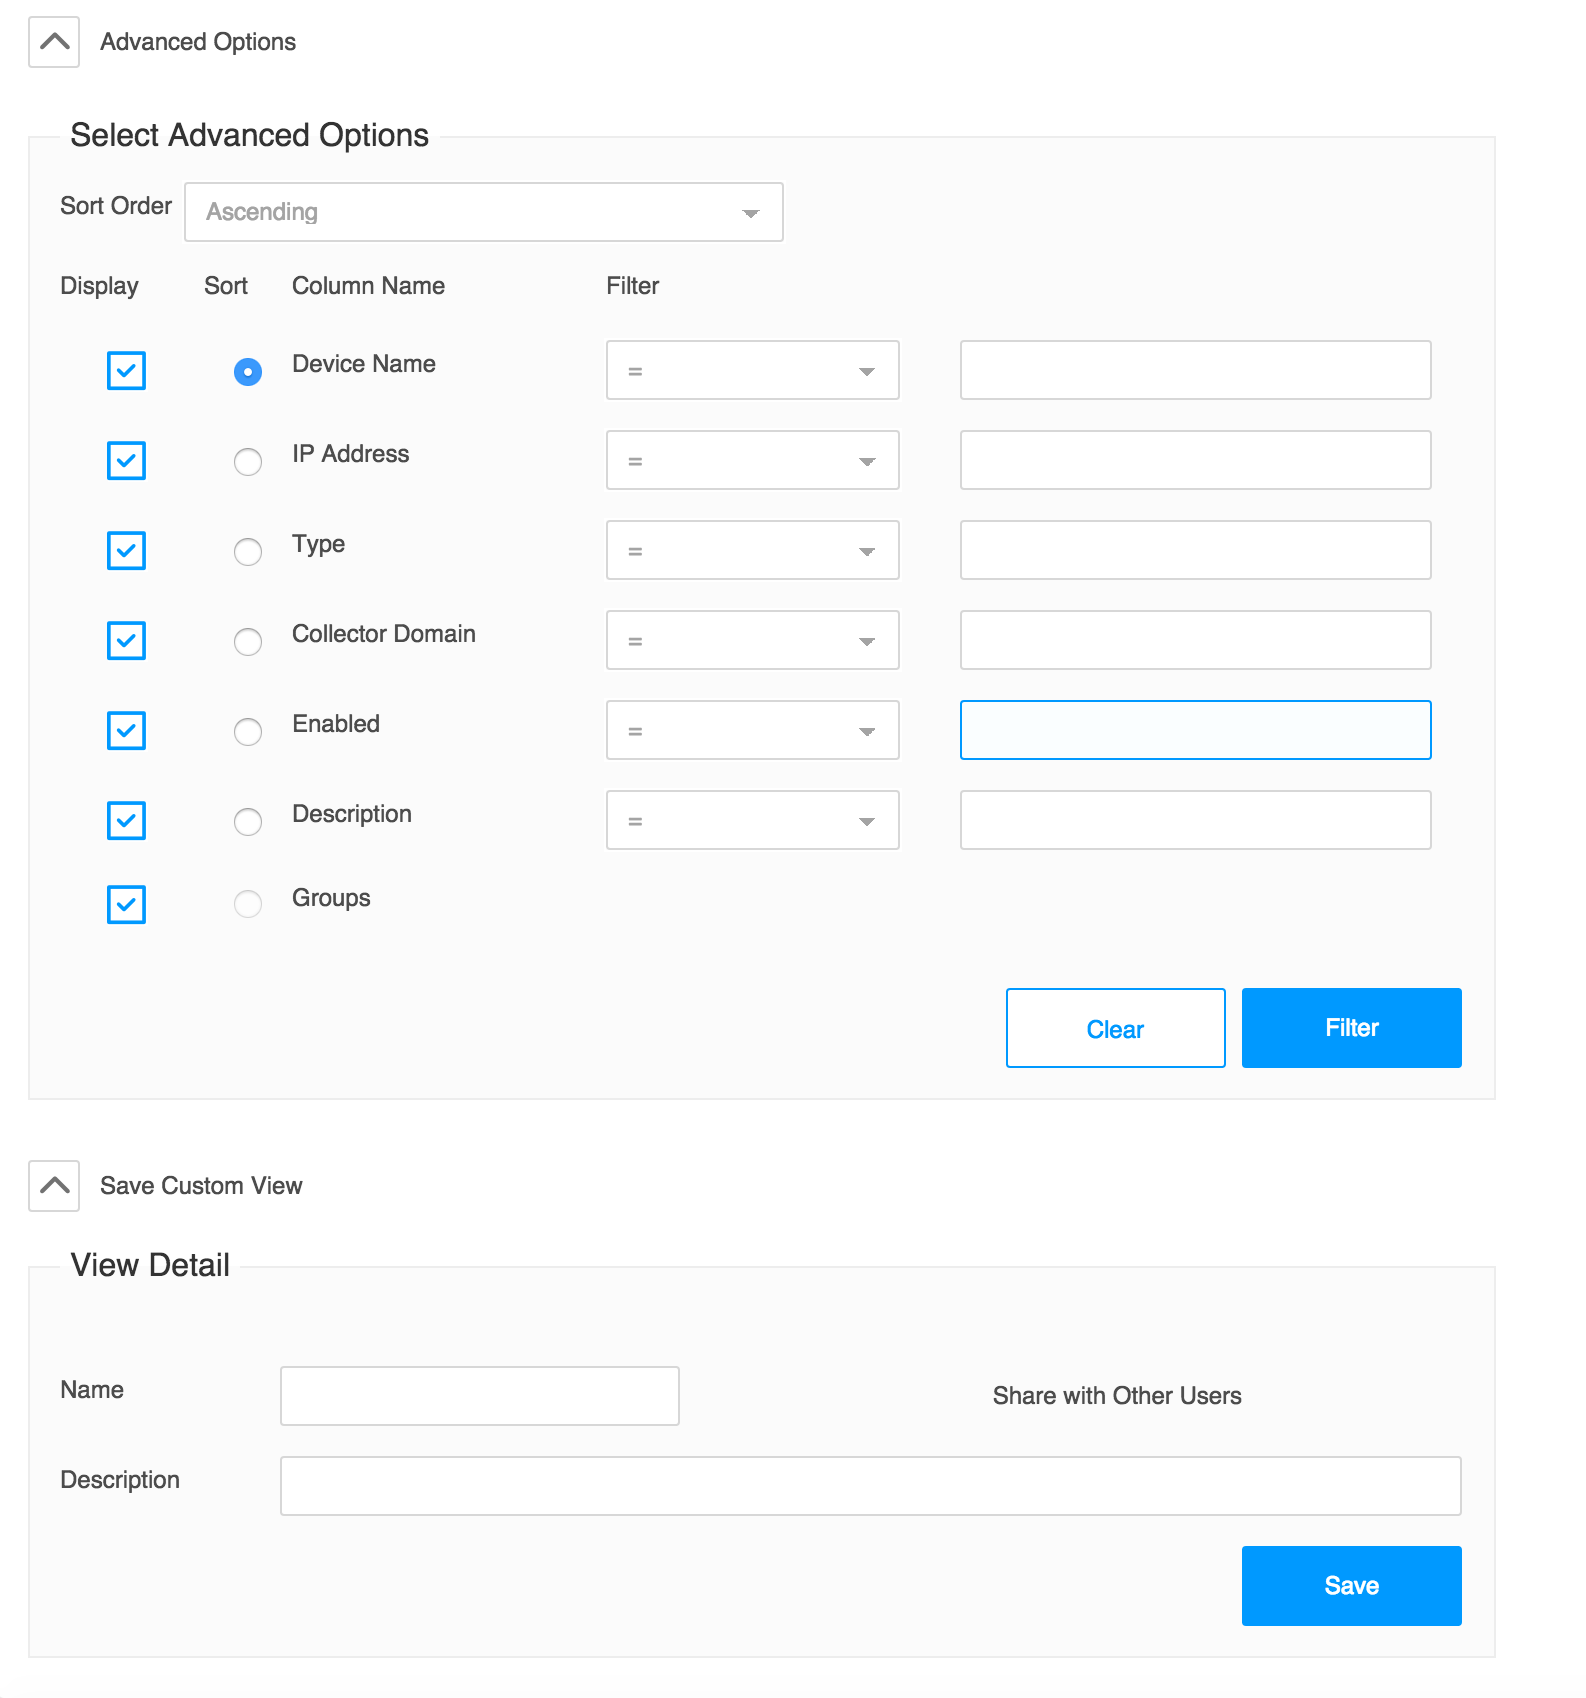Click the Clear button
Screen dimensions: 1586x1698
pyautogui.click(x=1115, y=1029)
